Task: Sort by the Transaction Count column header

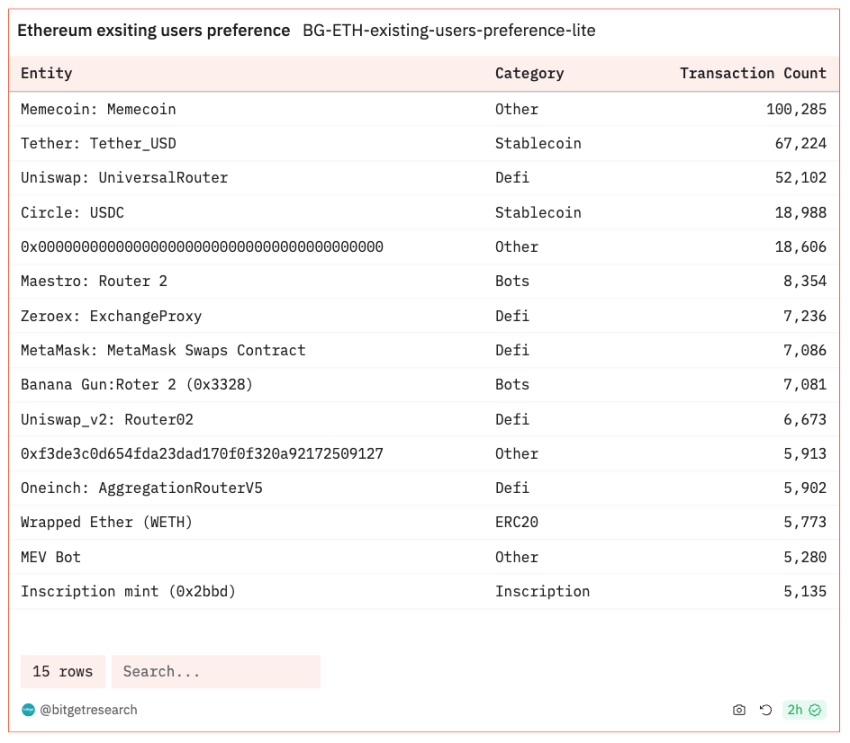Action: [752, 73]
